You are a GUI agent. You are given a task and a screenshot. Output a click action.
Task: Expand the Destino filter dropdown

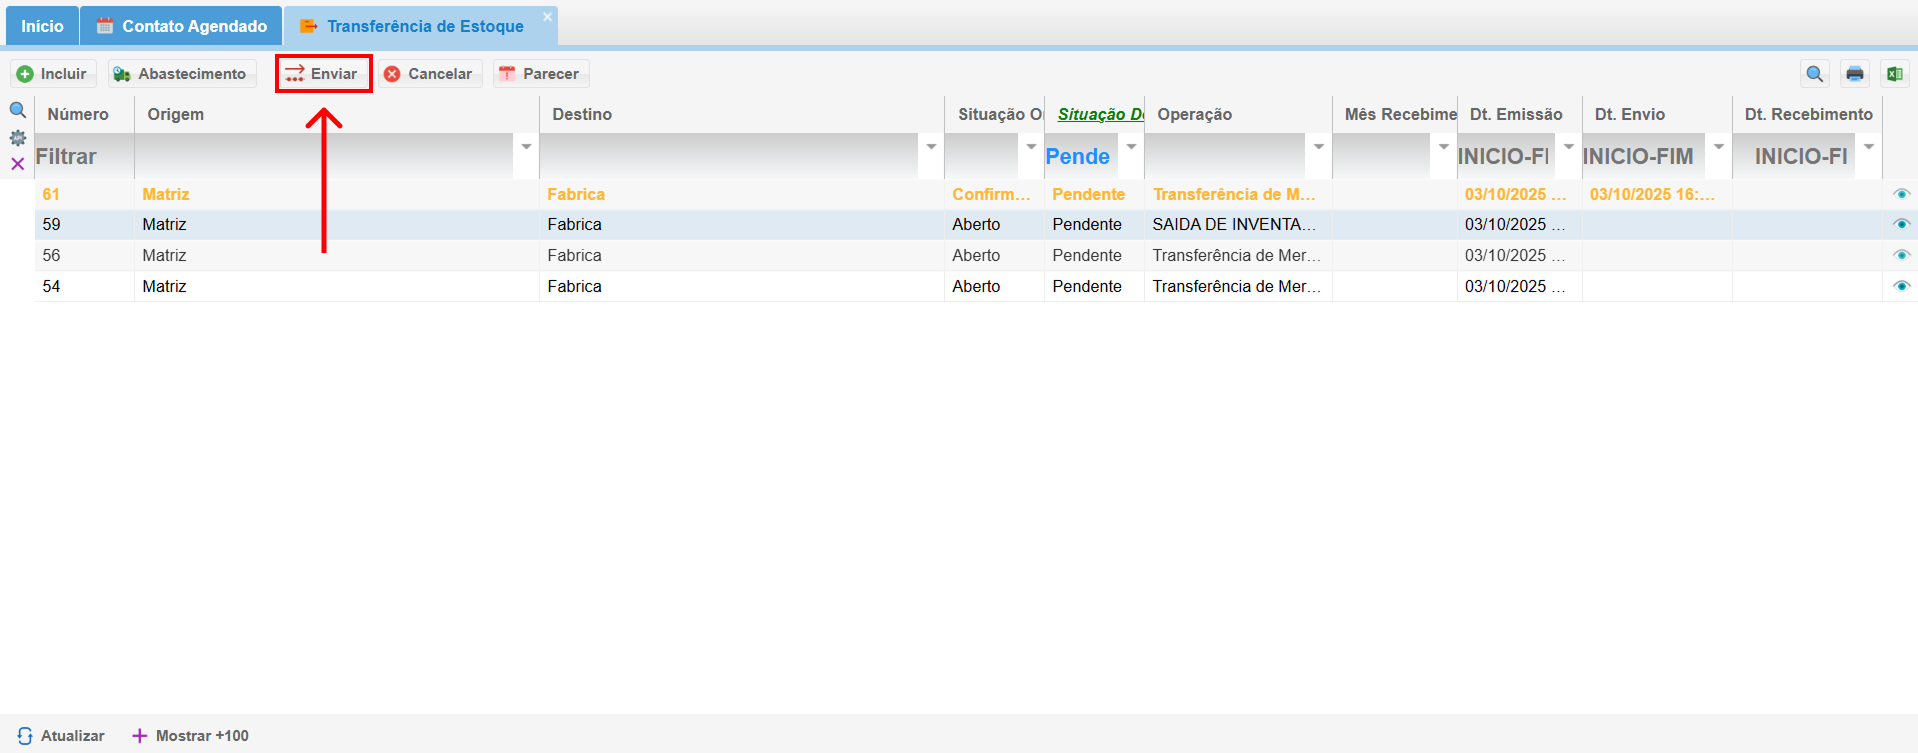(x=931, y=147)
